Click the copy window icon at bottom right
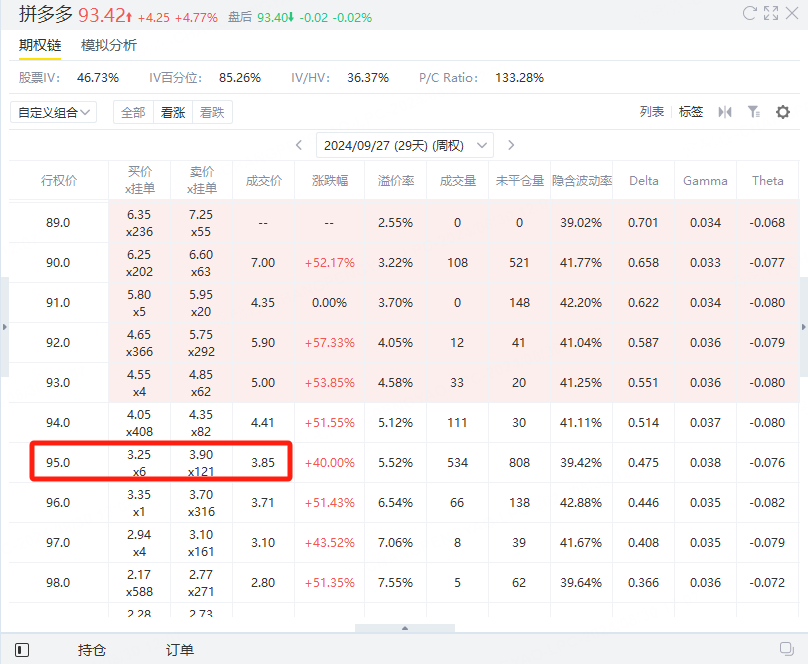808x664 pixels. click(786, 649)
